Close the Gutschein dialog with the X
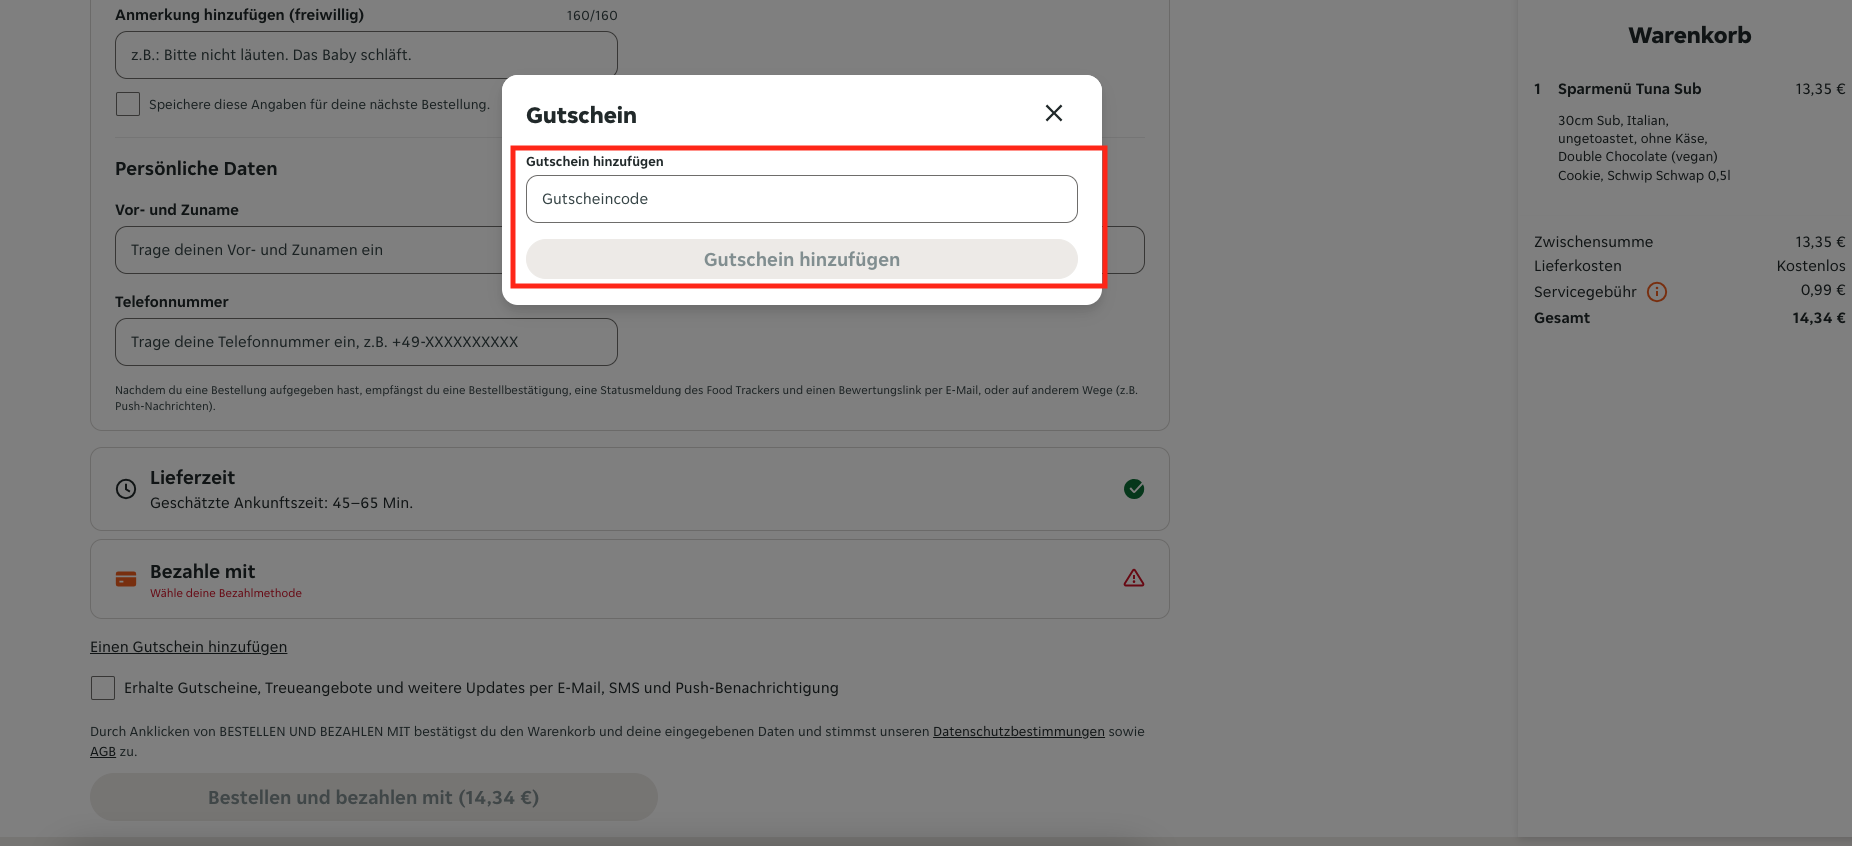The width and height of the screenshot is (1852, 846). (1053, 113)
